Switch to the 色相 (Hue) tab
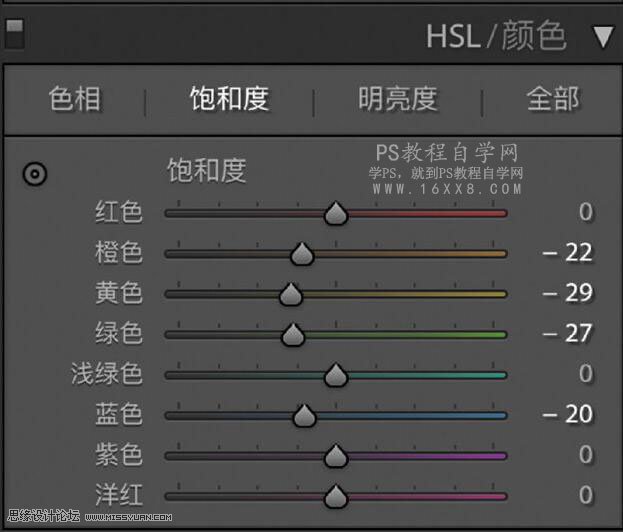This screenshot has width=623, height=532. [75, 99]
